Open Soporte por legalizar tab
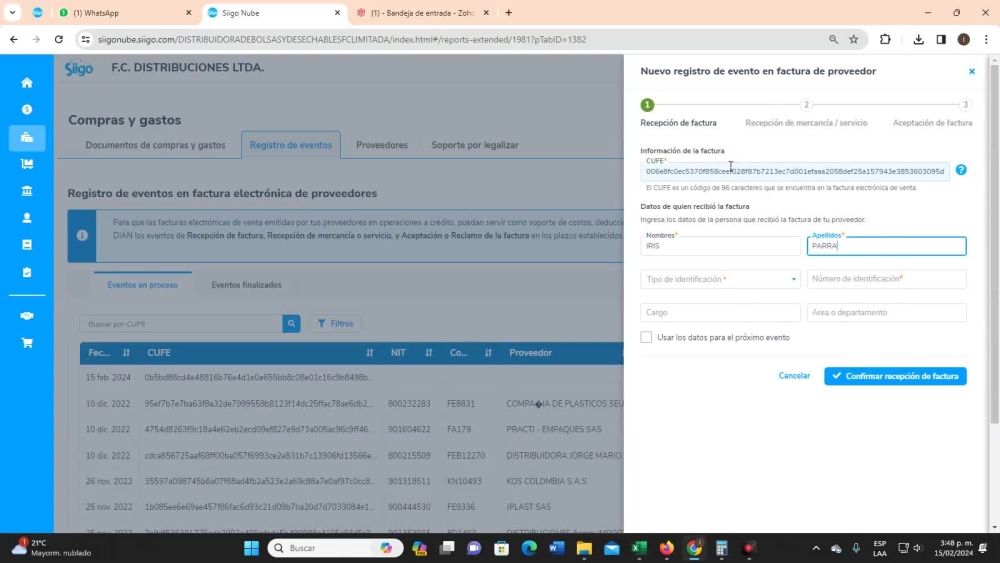The height and width of the screenshot is (563, 1000). click(x=474, y=145)
